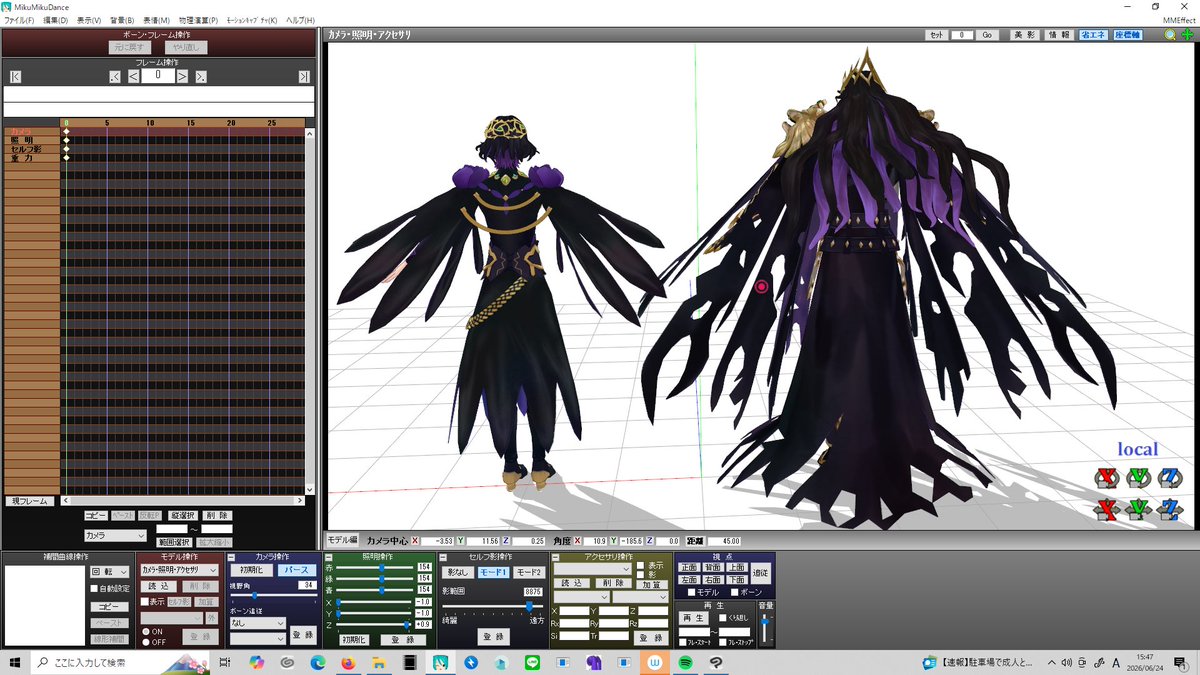Enable ボーン checkbox in 視点 panel
This screenshot has width=1200, height=675.
coord(737,592)
